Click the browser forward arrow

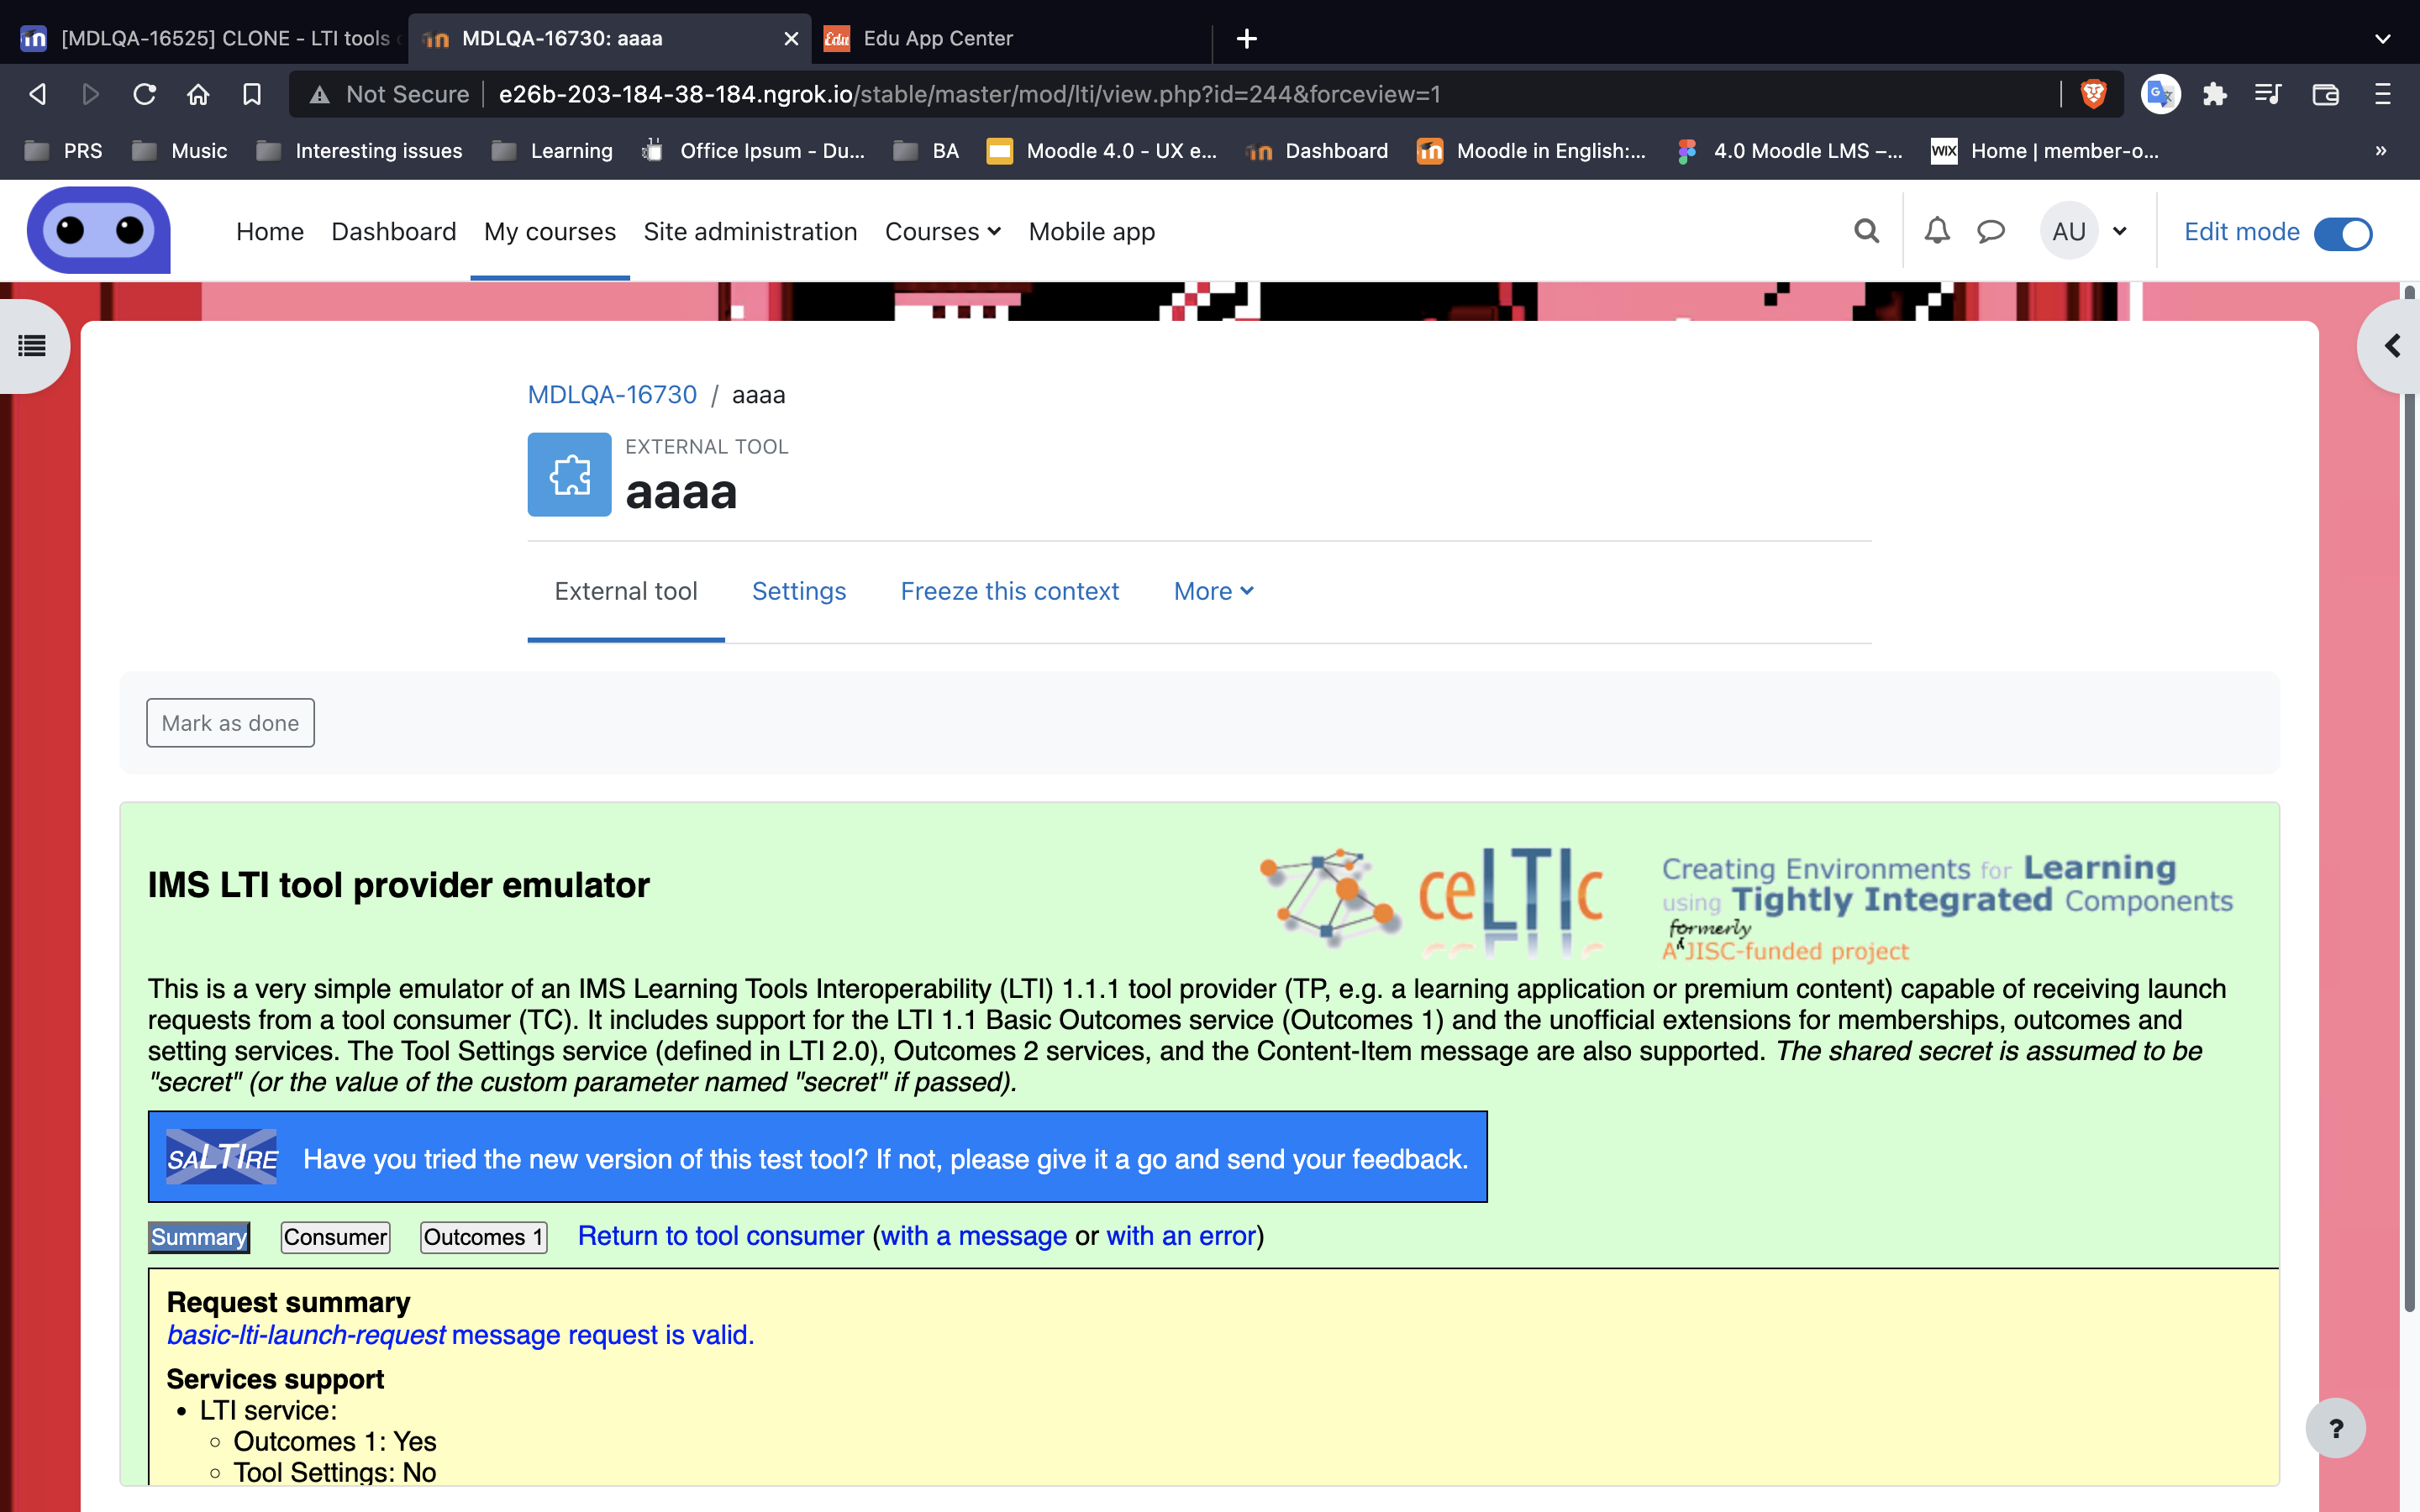(90, 94)
